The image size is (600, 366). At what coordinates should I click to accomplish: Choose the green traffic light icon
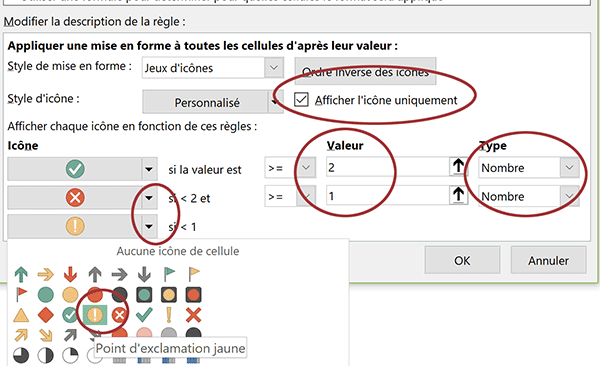(x=144, y=295)
